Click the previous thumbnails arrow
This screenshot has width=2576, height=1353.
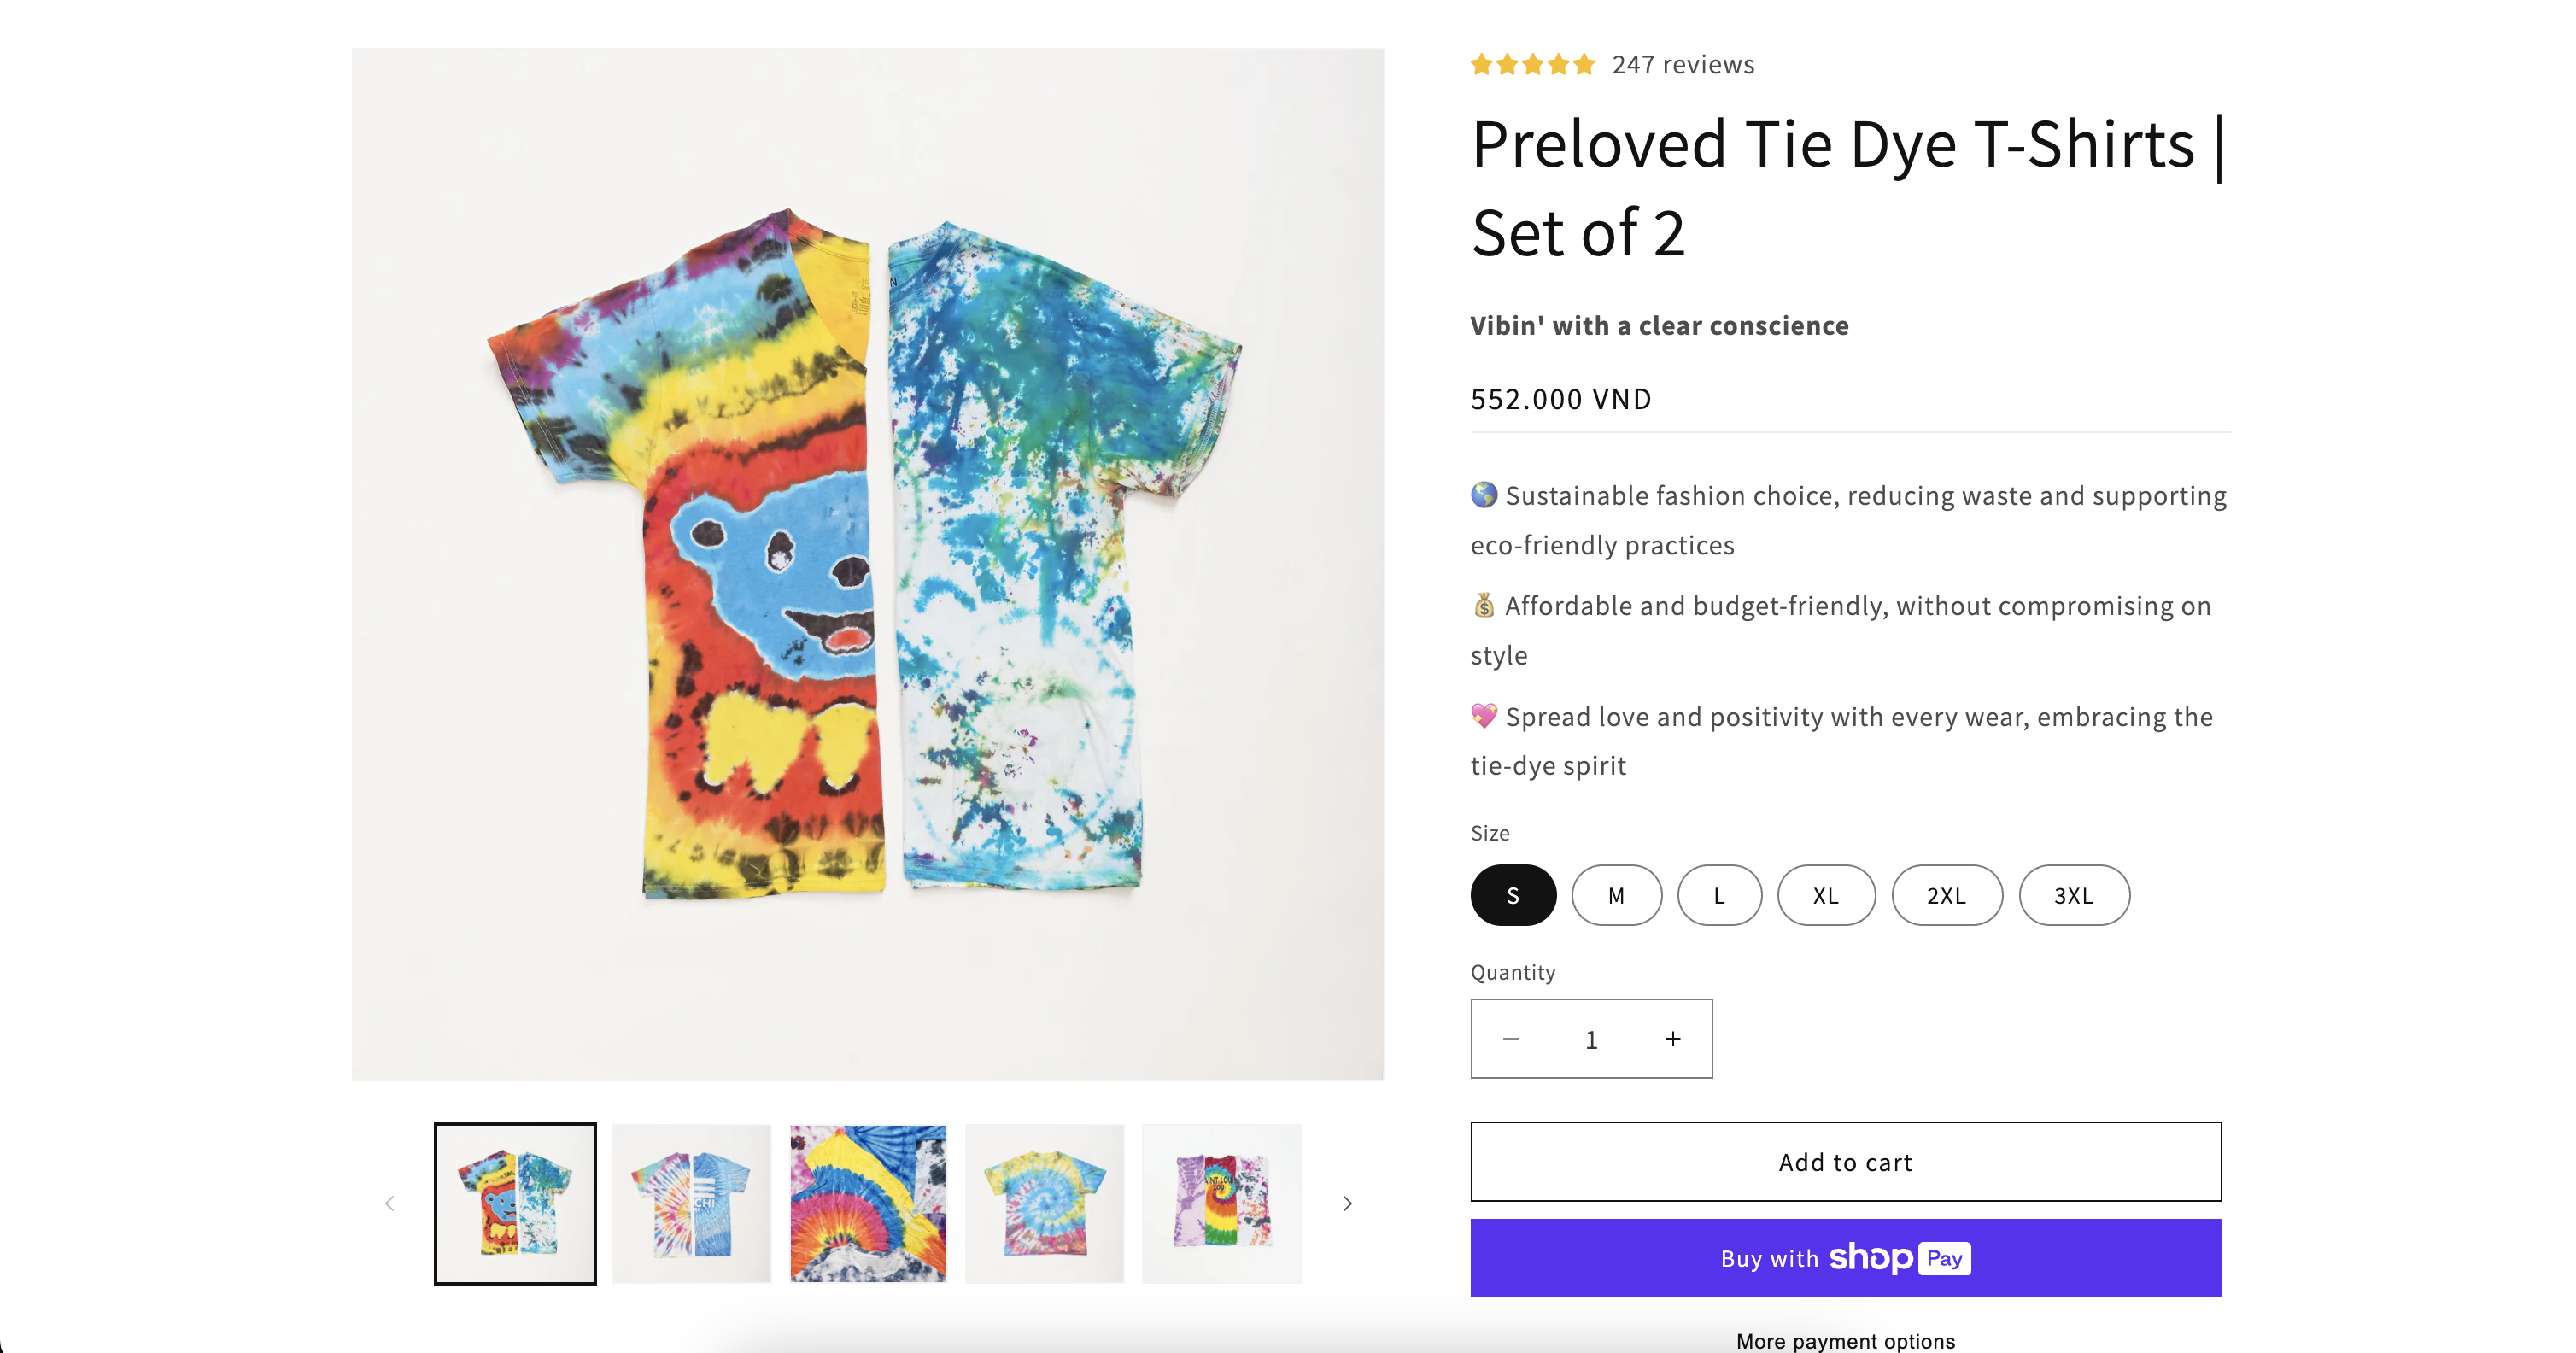[390, 1203]
